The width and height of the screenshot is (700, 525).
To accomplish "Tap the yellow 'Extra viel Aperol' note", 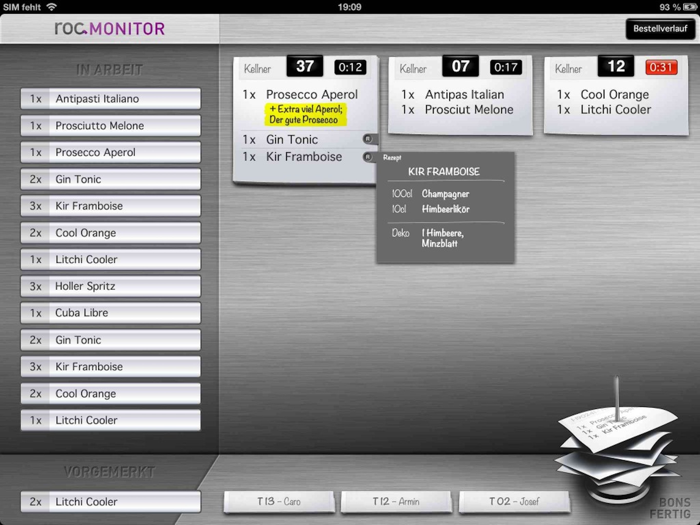I will click(306, 114).
